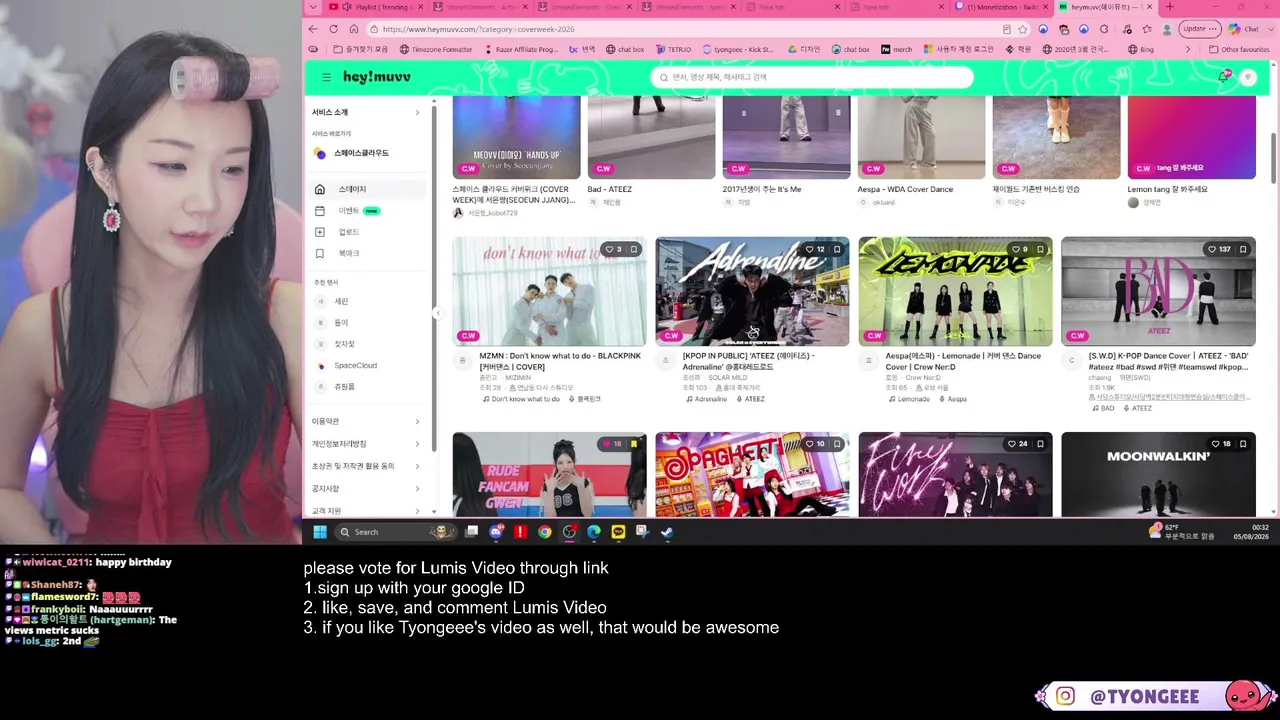Bookmark the Aespa Lemonade cover video

coord(1040,249)
